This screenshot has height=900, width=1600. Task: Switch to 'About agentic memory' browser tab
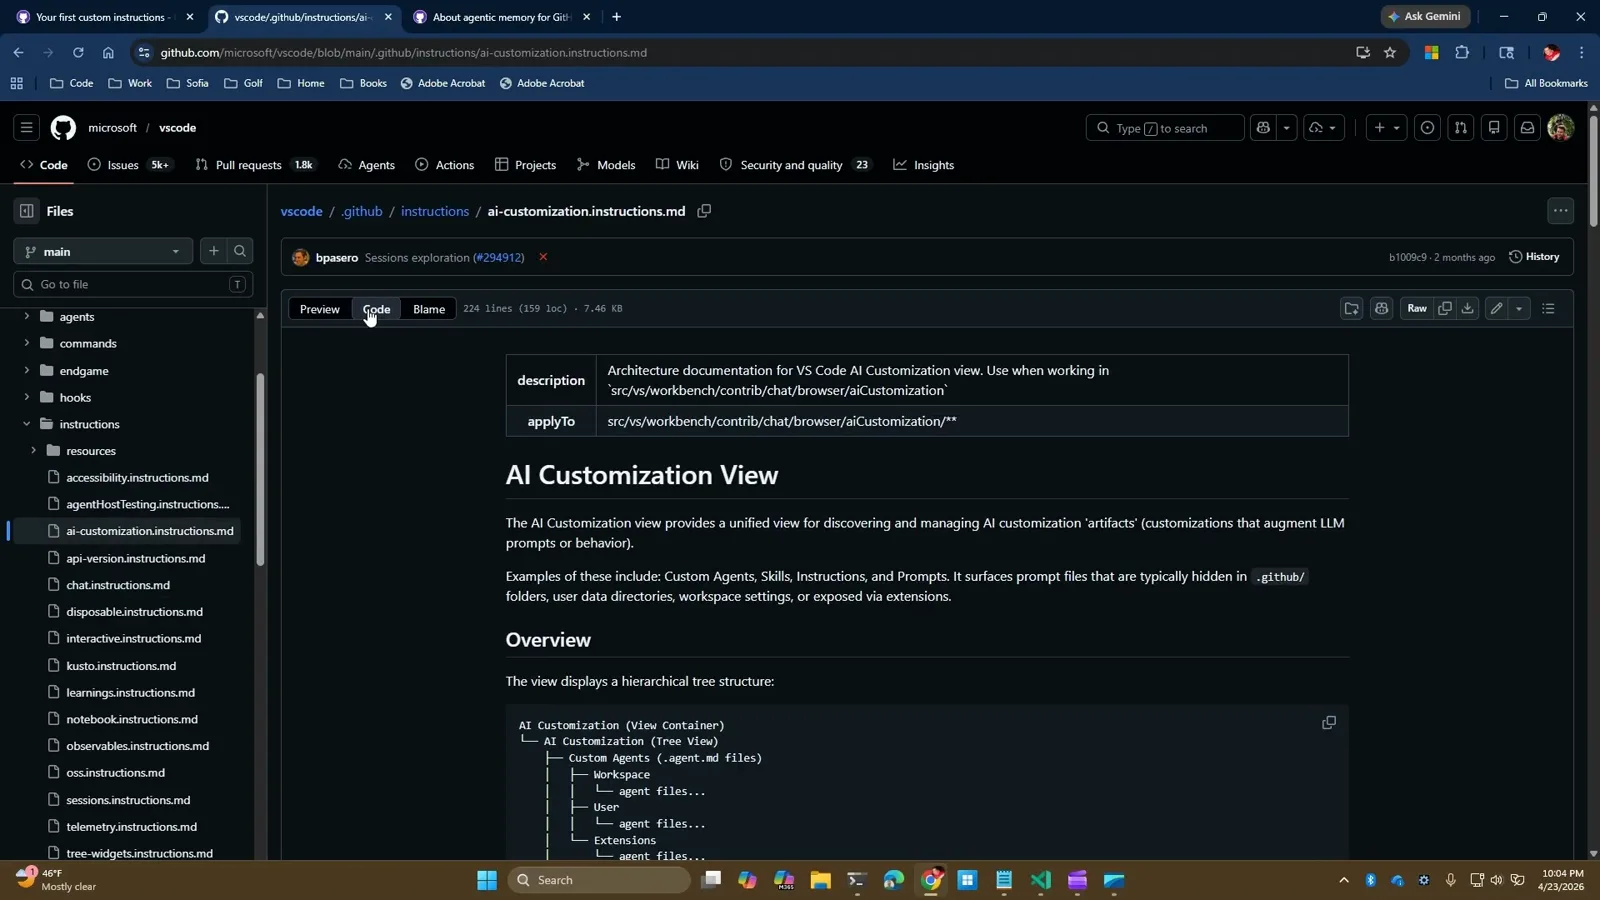coord(501,17)
